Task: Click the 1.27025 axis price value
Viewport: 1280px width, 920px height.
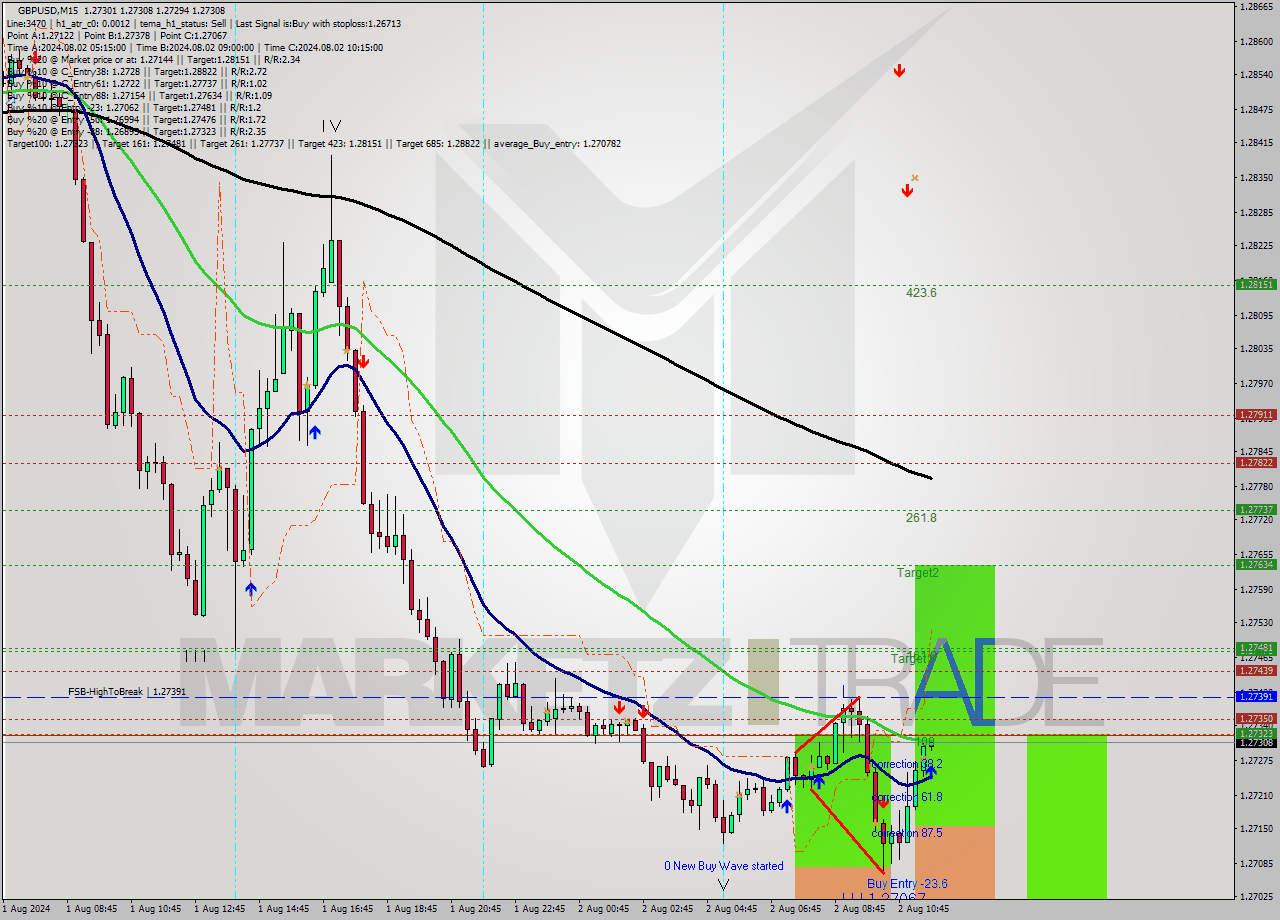Action: [x=1254, y=896]
